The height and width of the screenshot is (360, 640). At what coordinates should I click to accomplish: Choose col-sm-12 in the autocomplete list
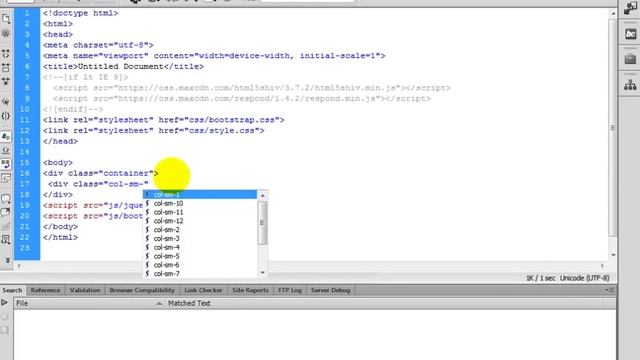coord(200,221)
